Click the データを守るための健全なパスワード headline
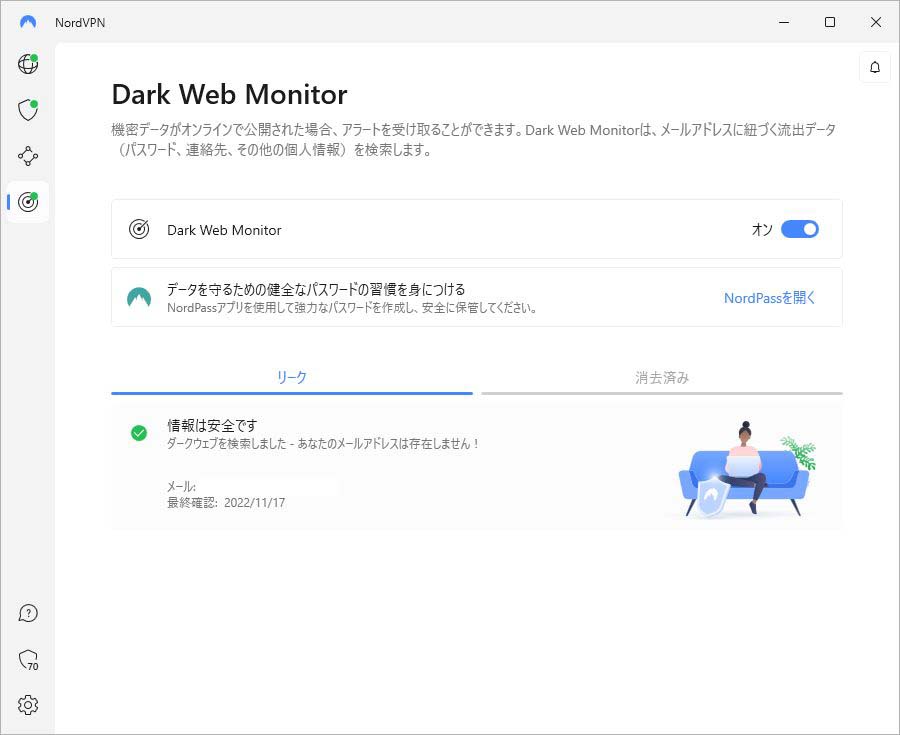Screen dimensions: 900x735 (316, 289)
